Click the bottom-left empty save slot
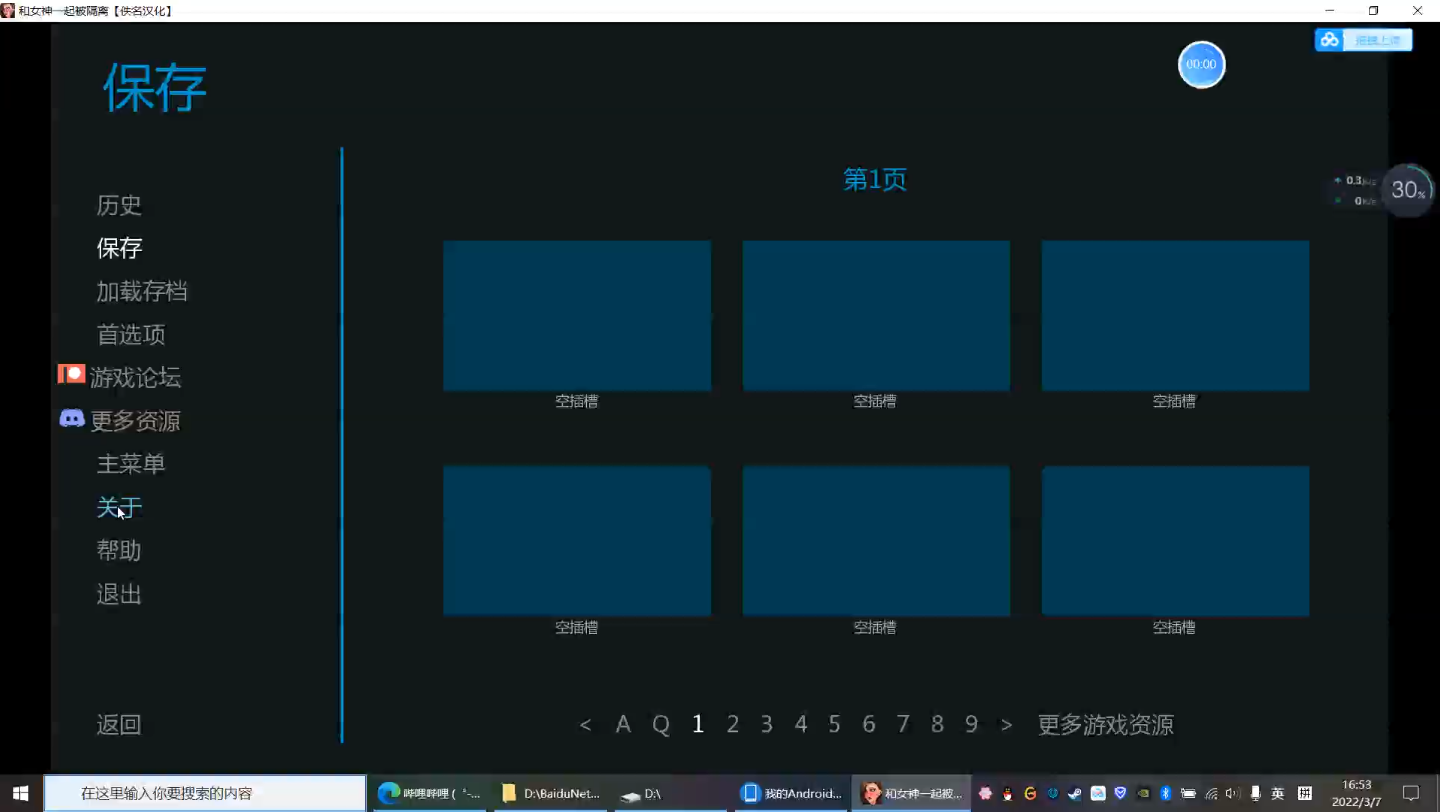Screen dimensions: 1440x812 tap(577, 541)
